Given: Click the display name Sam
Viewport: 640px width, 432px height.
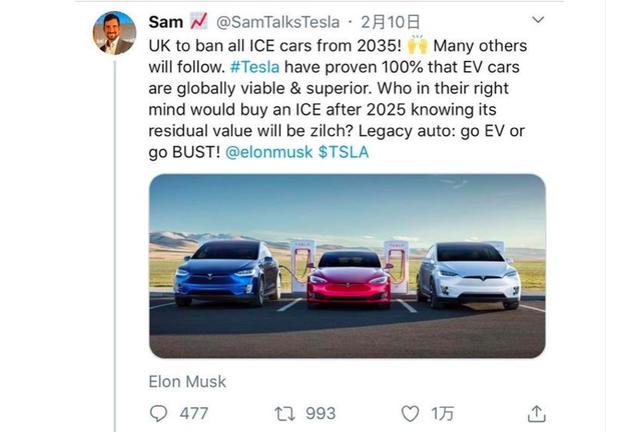Looking at the screenshot, I should [166, 21].
